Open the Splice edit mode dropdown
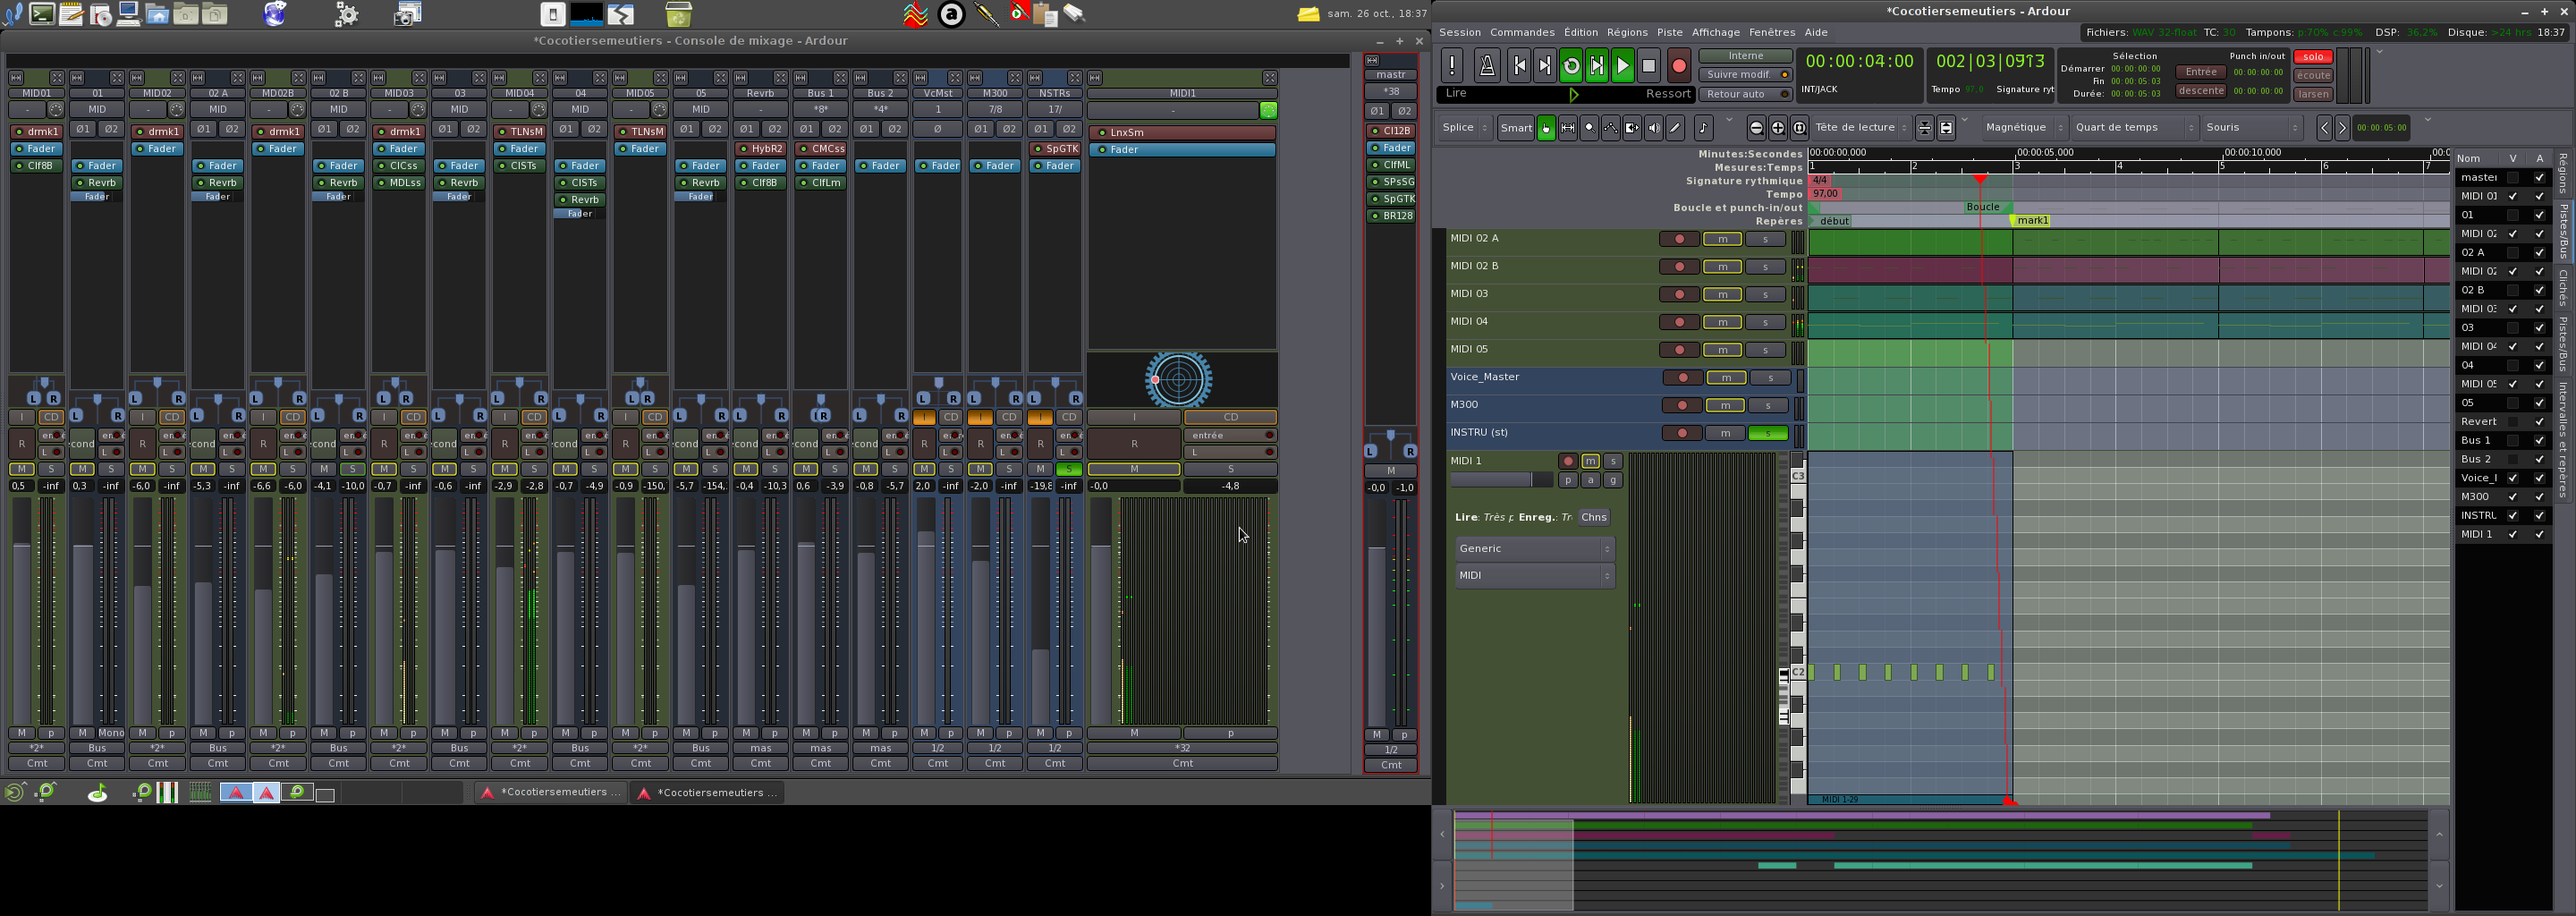The image size is (2576, 916). pos(1465,128)
